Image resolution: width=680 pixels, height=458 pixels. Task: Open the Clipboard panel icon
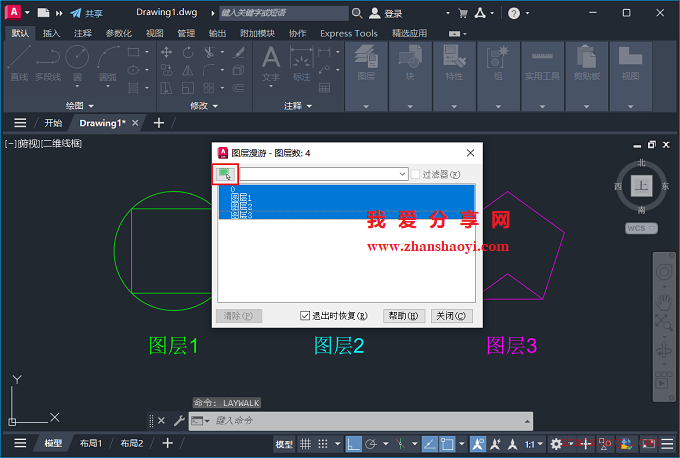tap(586, 63)
